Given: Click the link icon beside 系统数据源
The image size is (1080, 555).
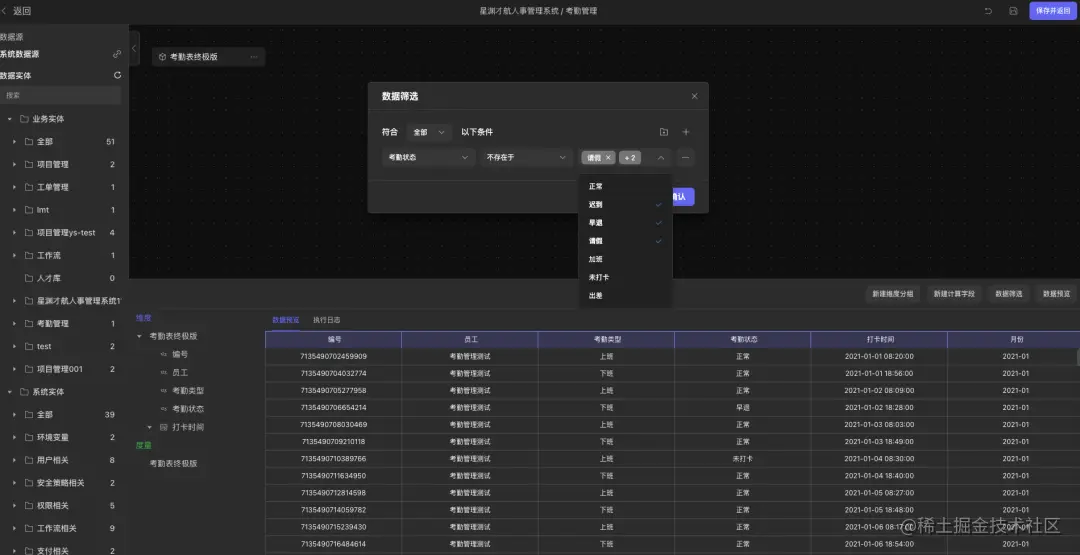Looking at the screenshot, I should [x=117, y=54].
